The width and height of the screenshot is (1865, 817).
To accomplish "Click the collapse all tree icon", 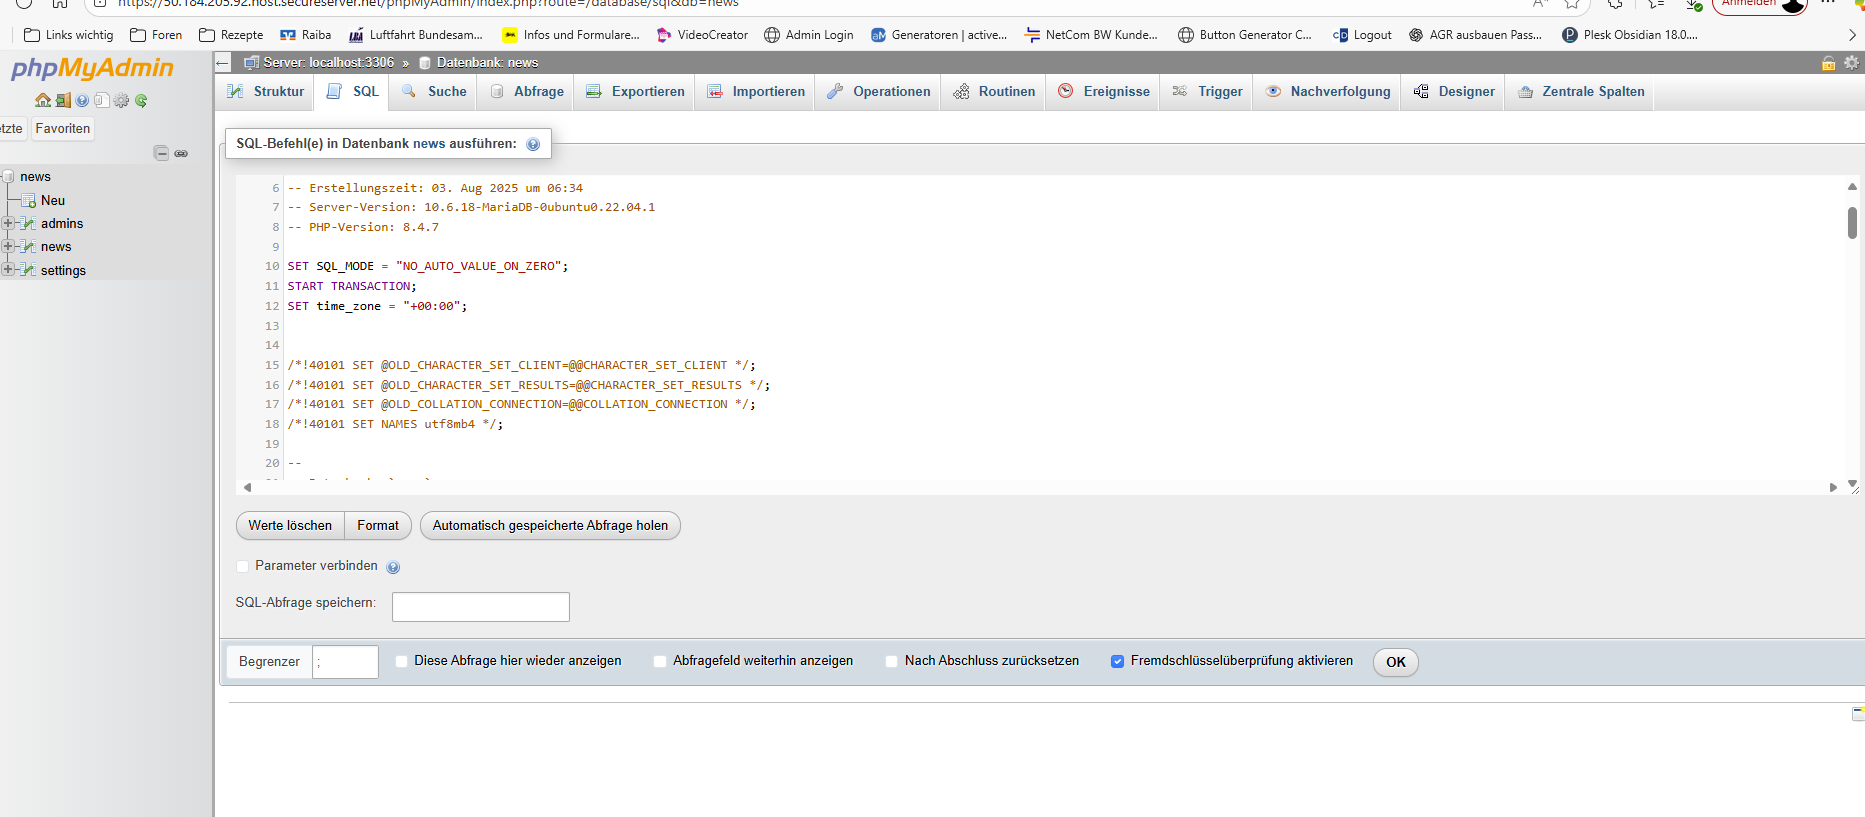I will pos(160,153).
